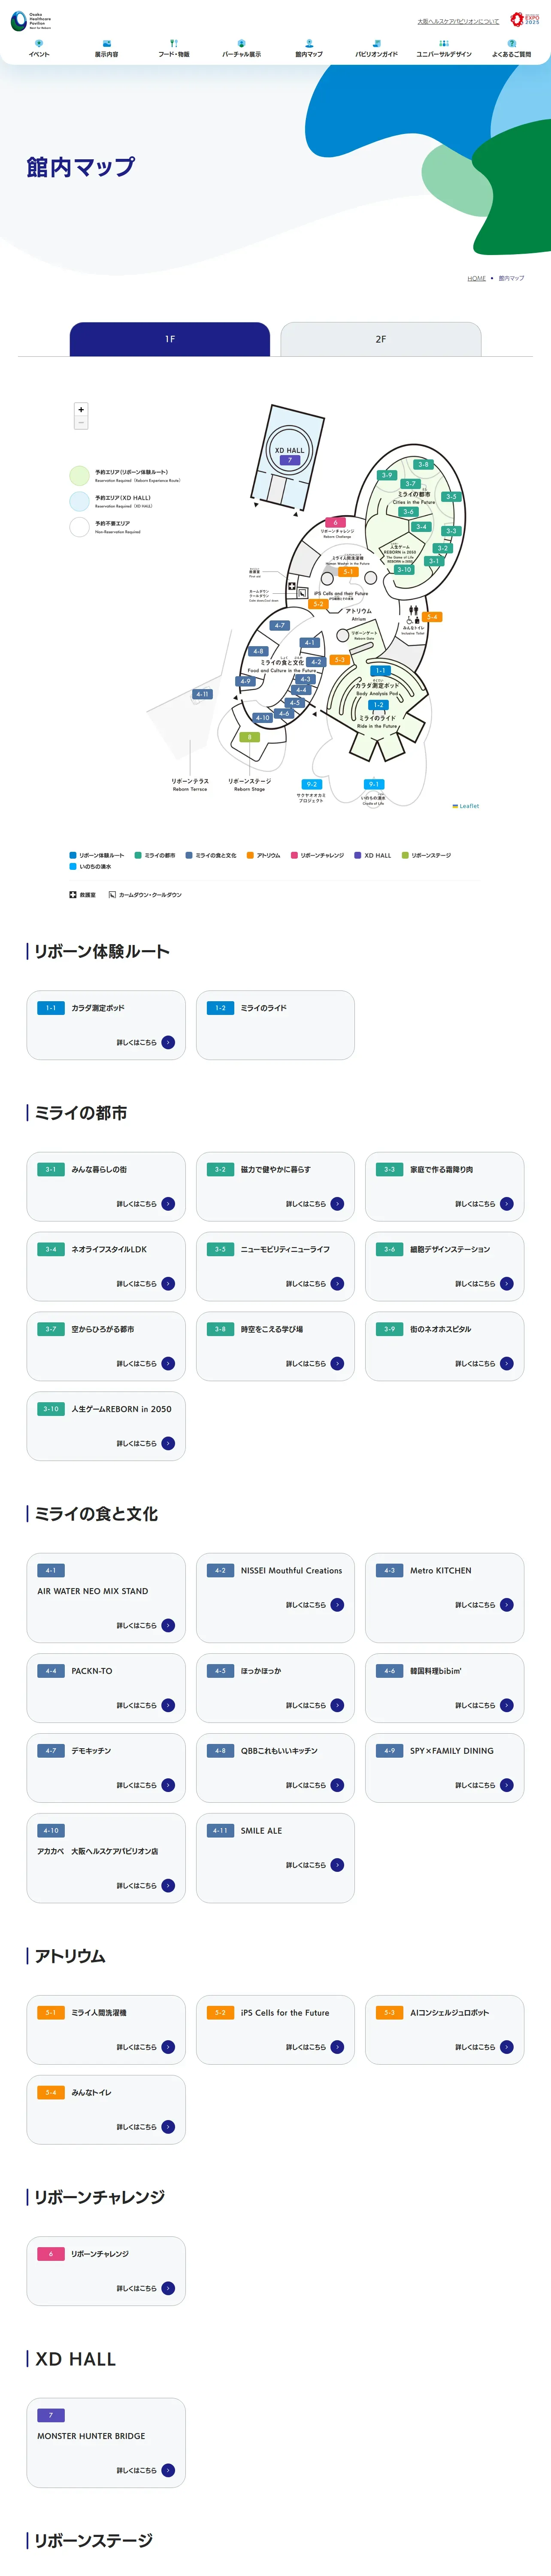Screen dimensions: 551x2576
Task: Select XD HALL marker 7 on map
Action: [x=290, y=460]
